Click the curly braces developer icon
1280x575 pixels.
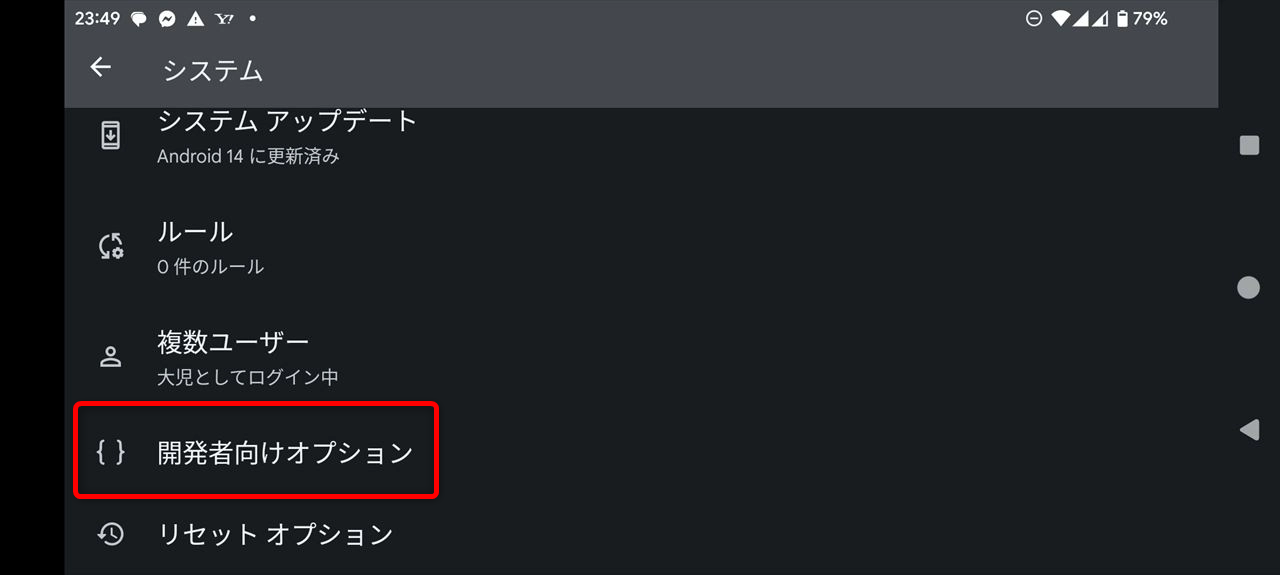(111, 452)
